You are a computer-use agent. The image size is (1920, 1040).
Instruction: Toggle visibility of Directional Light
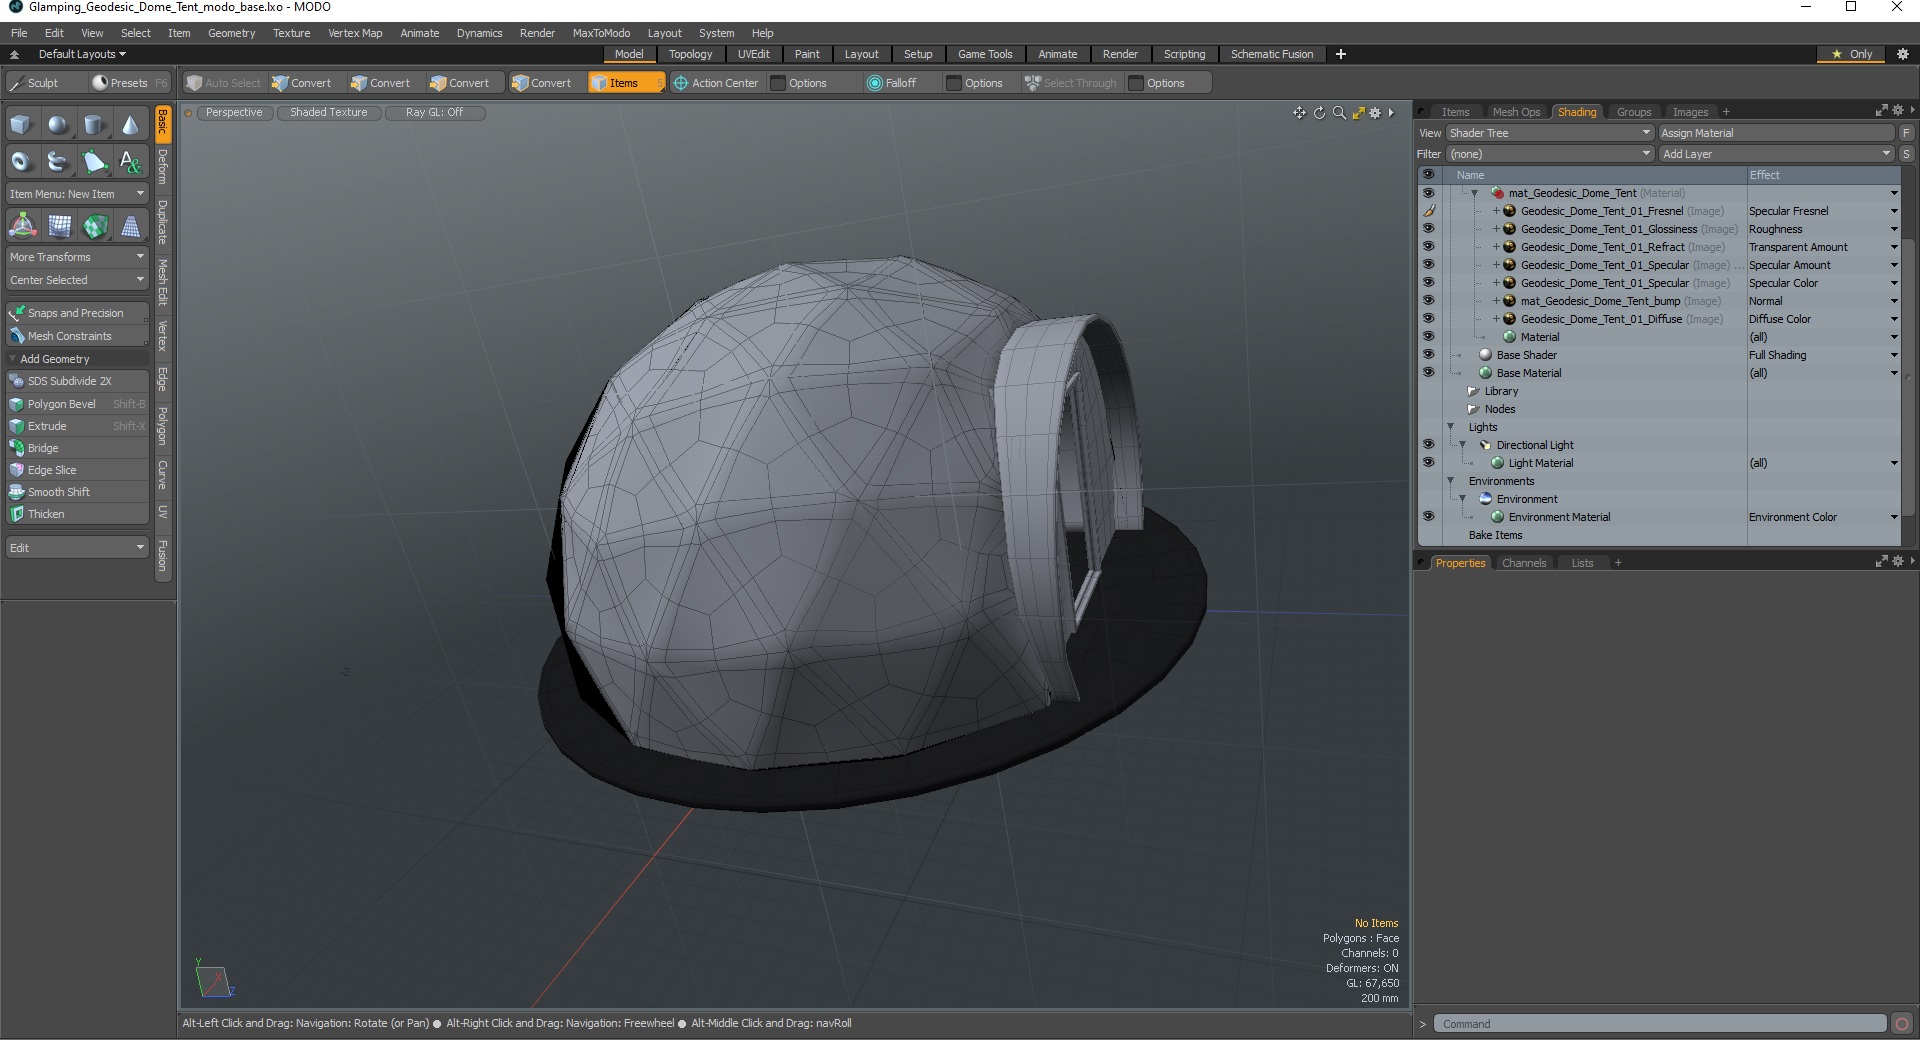(x=1428, y=445)
